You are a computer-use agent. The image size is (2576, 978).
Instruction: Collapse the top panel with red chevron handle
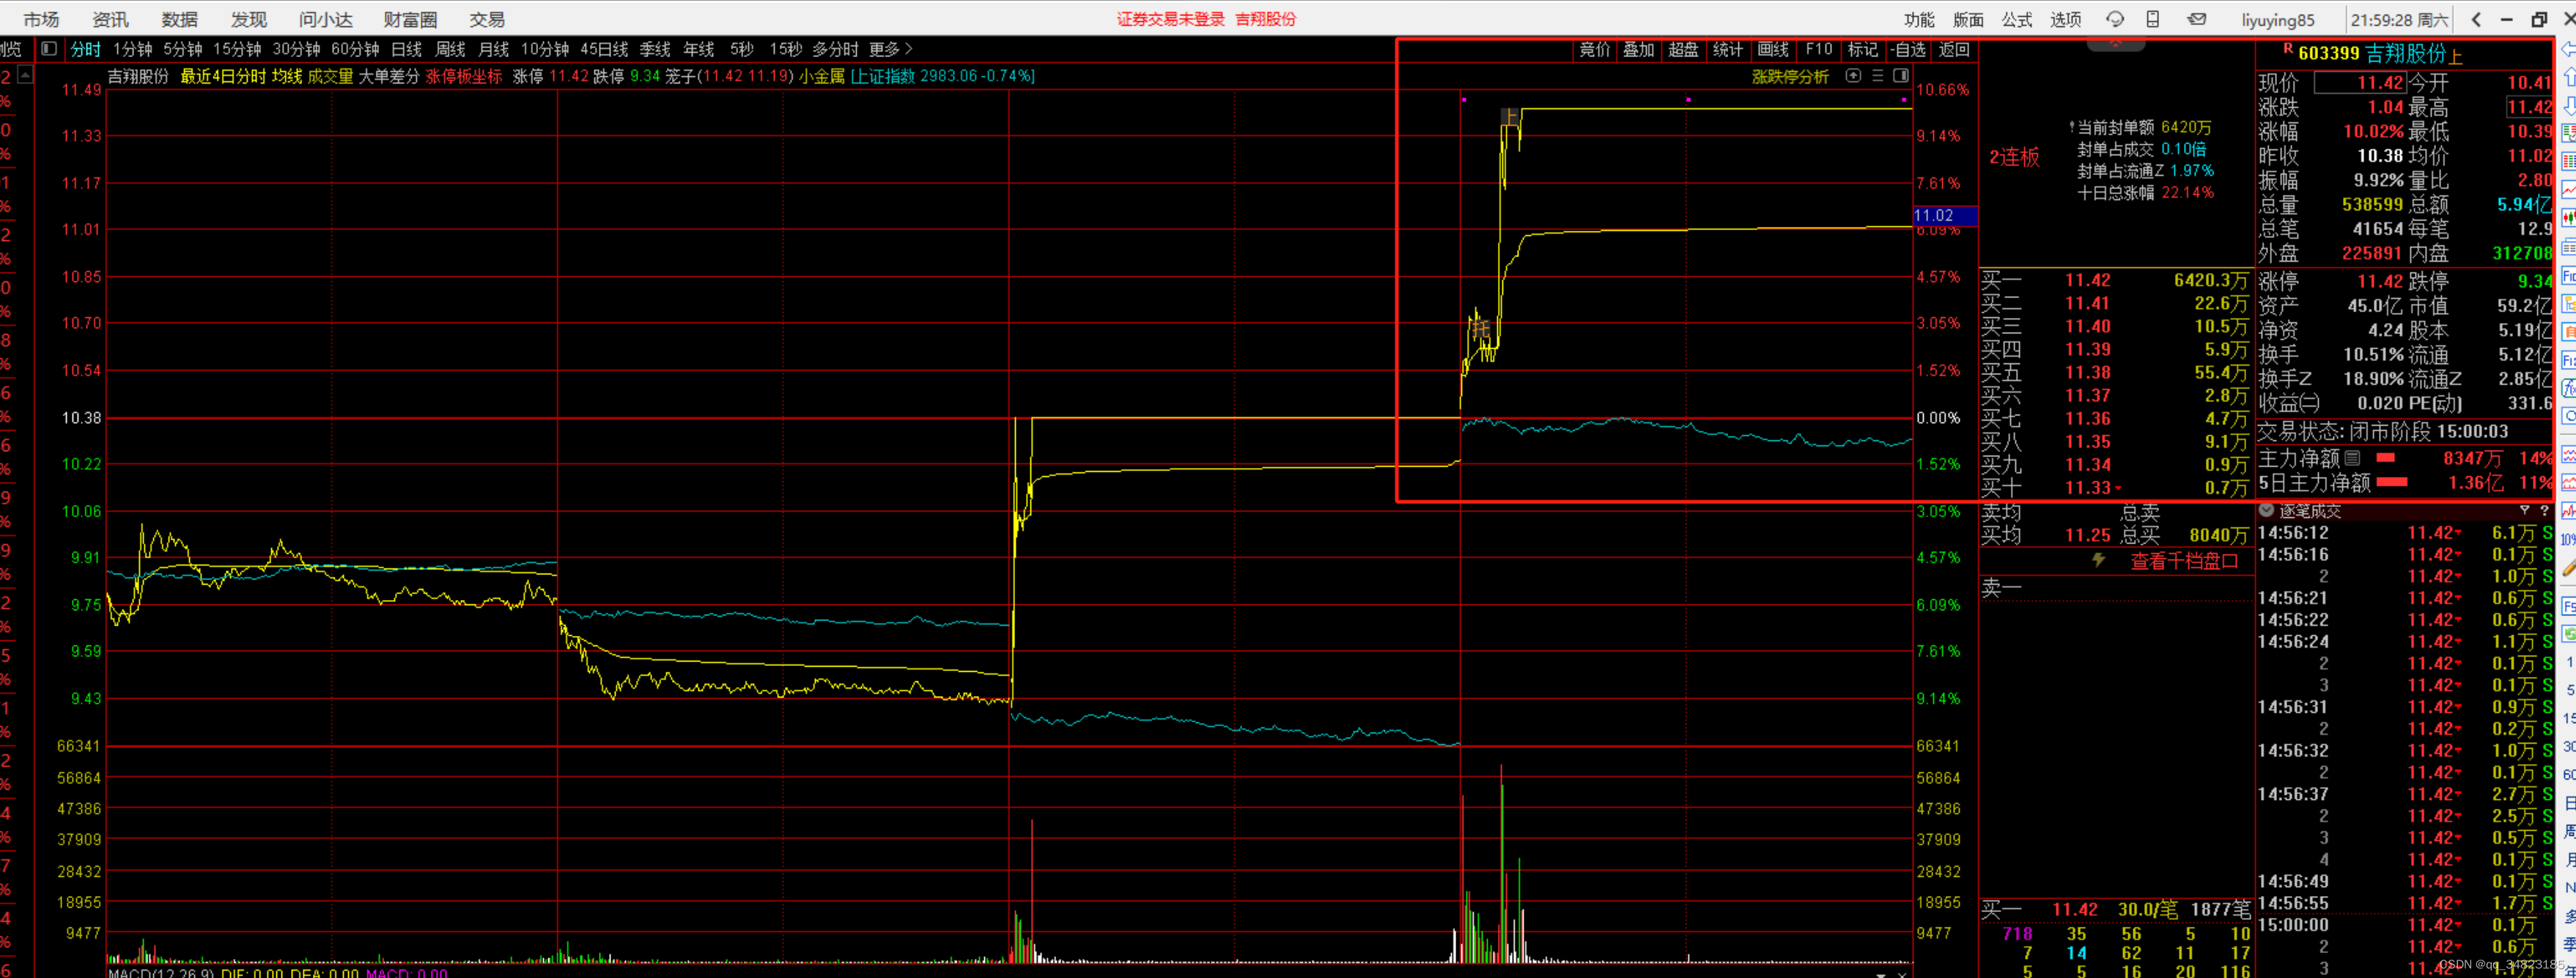click(2115, 44)
